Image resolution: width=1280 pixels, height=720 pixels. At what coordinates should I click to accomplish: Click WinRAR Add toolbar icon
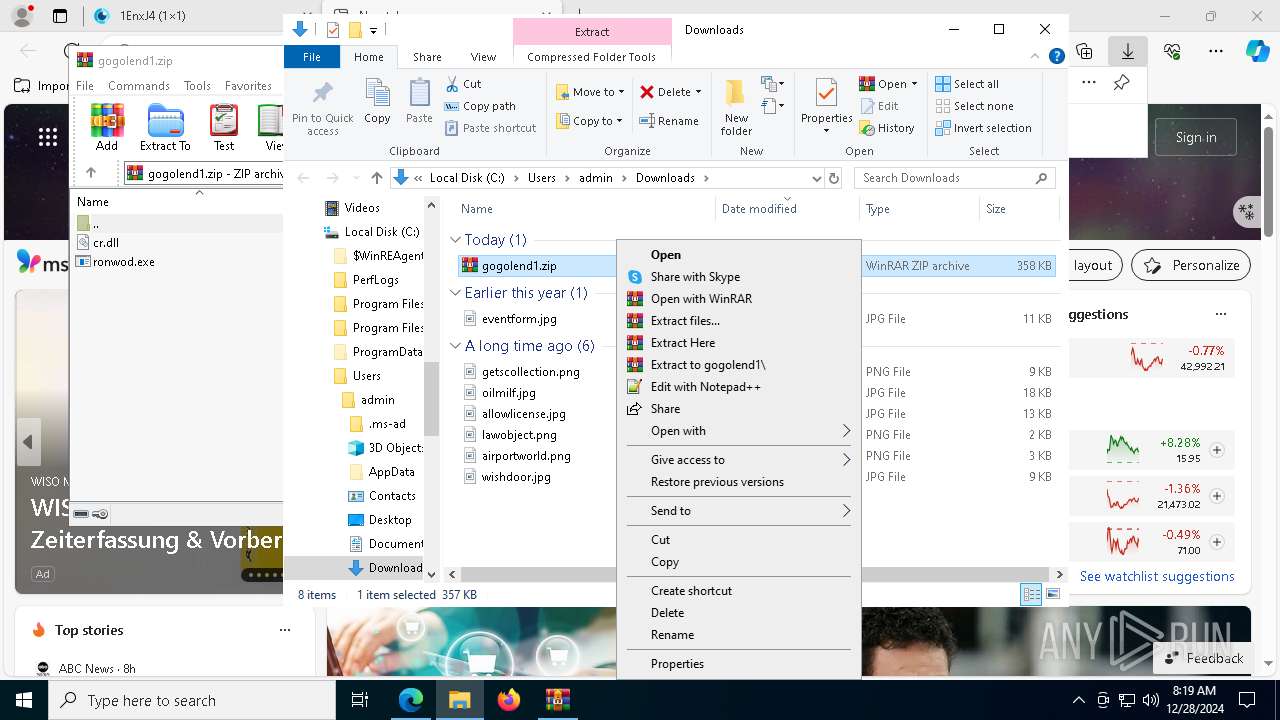[107, 127]
